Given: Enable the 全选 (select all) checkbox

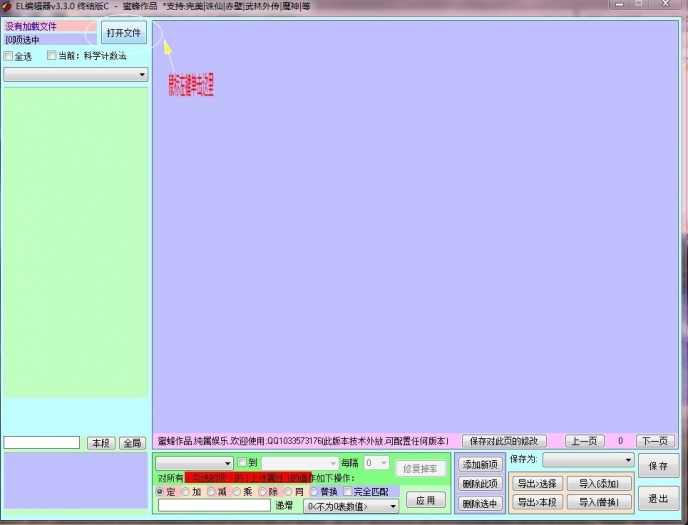Looking at the screenshot, I should click(x=9, y=56).
